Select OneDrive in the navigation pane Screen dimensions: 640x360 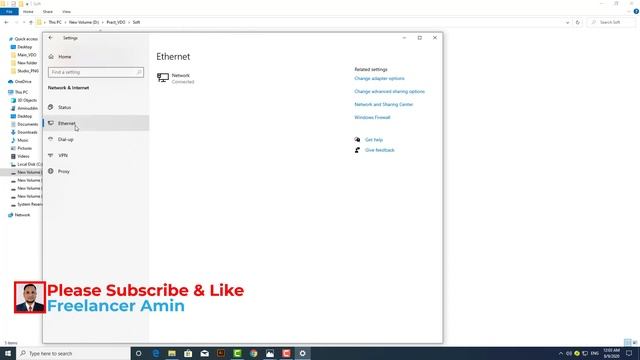[x=23, y=82]
